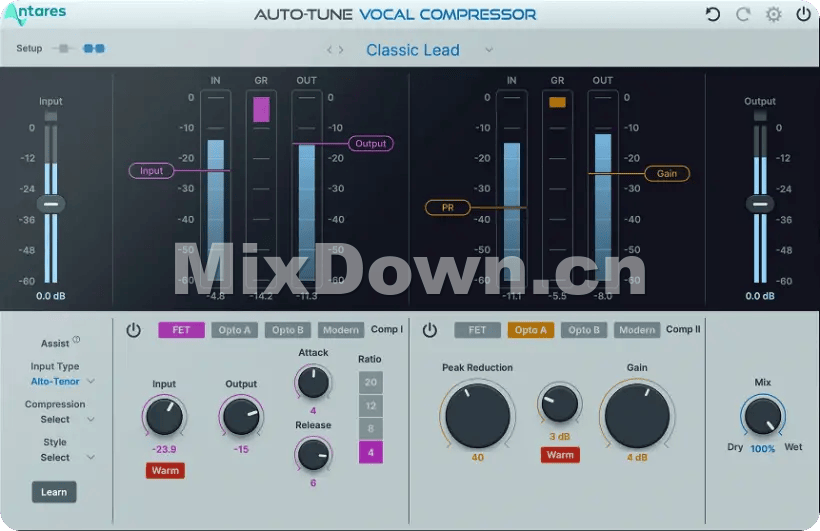The image size is (820, 531).
Task: Click the Attack knob
Action: tap(313, 382)
